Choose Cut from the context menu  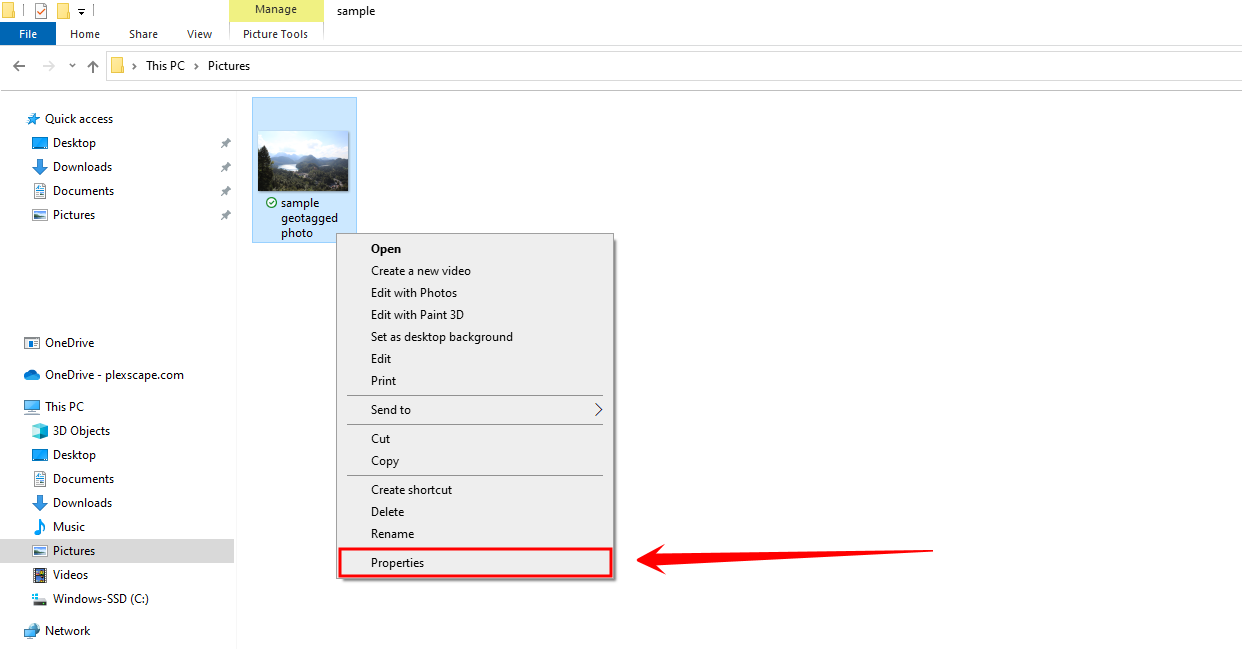pos(475,439)
